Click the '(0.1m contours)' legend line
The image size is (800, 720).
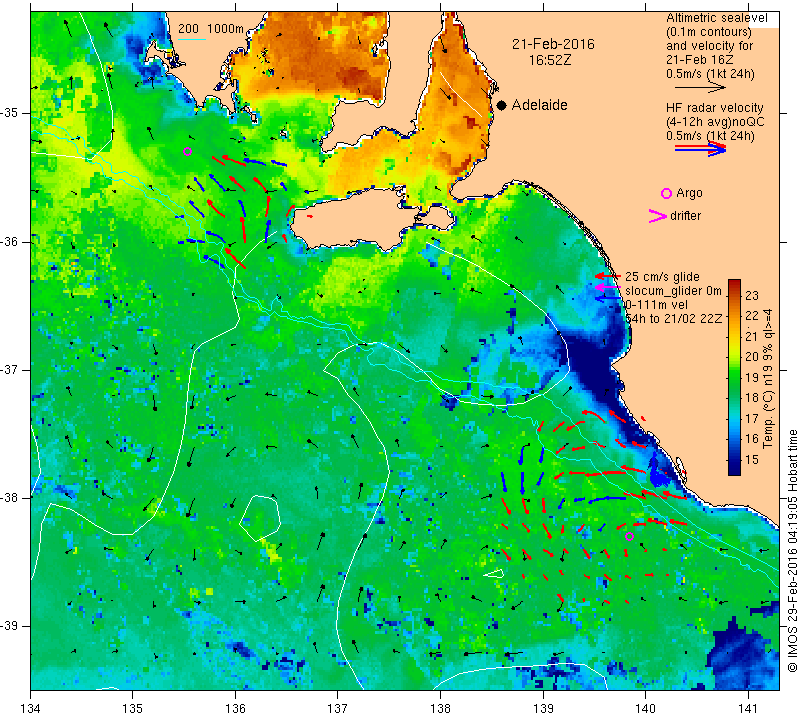709,32
